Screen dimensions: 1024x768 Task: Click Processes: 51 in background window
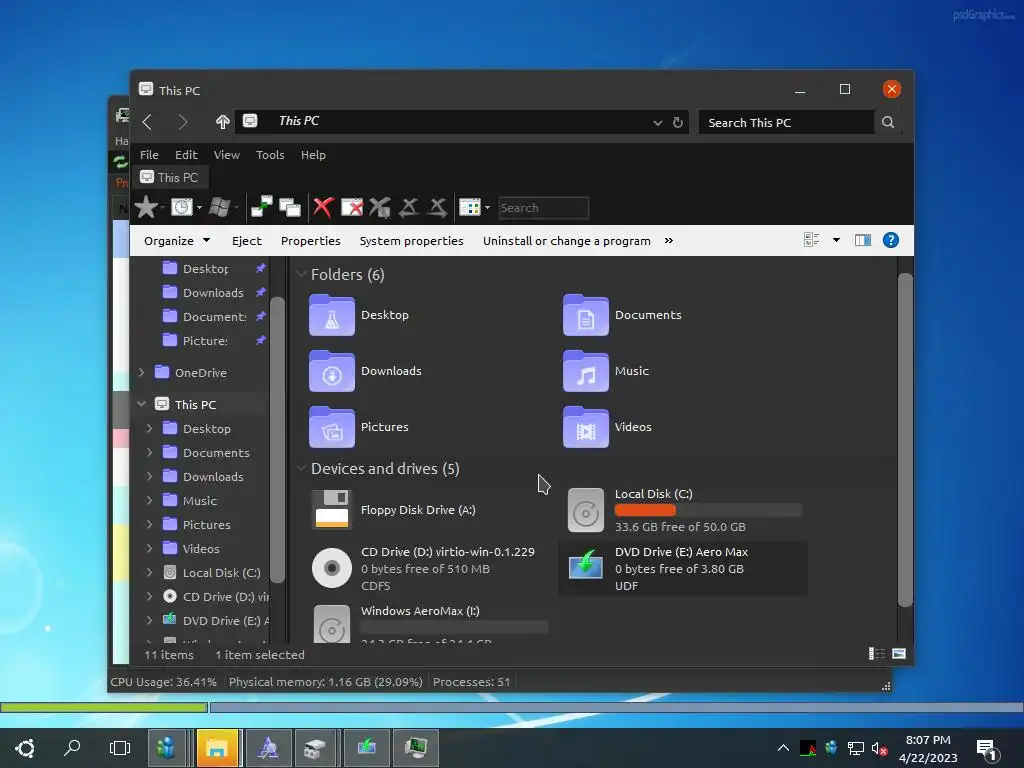471,682
